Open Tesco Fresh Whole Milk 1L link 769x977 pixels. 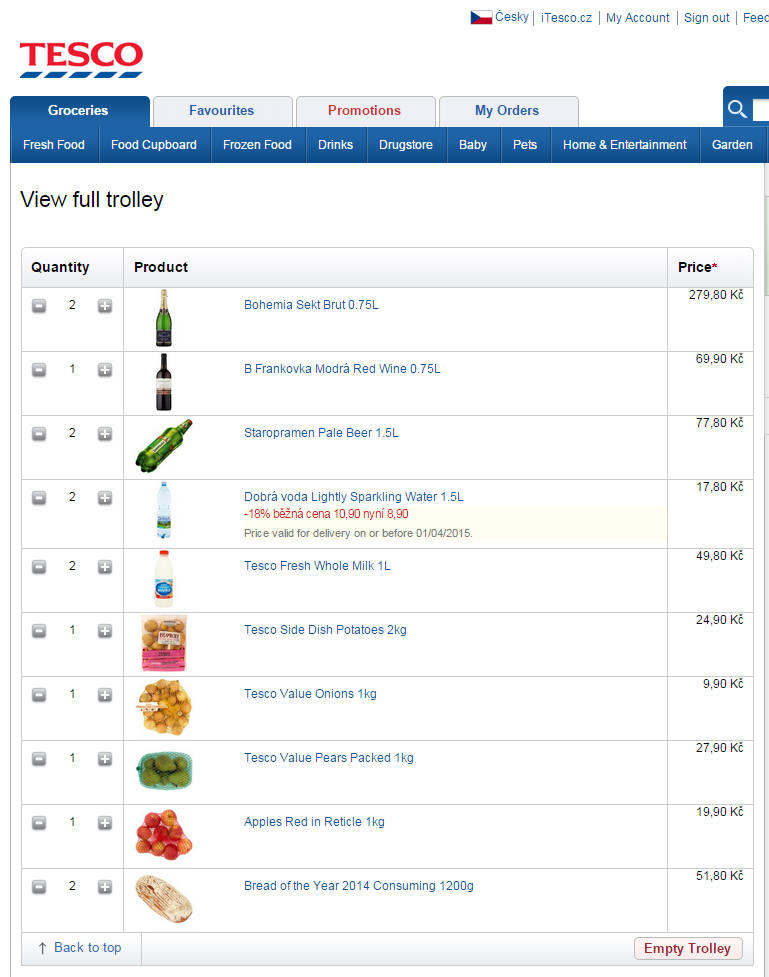317,566
